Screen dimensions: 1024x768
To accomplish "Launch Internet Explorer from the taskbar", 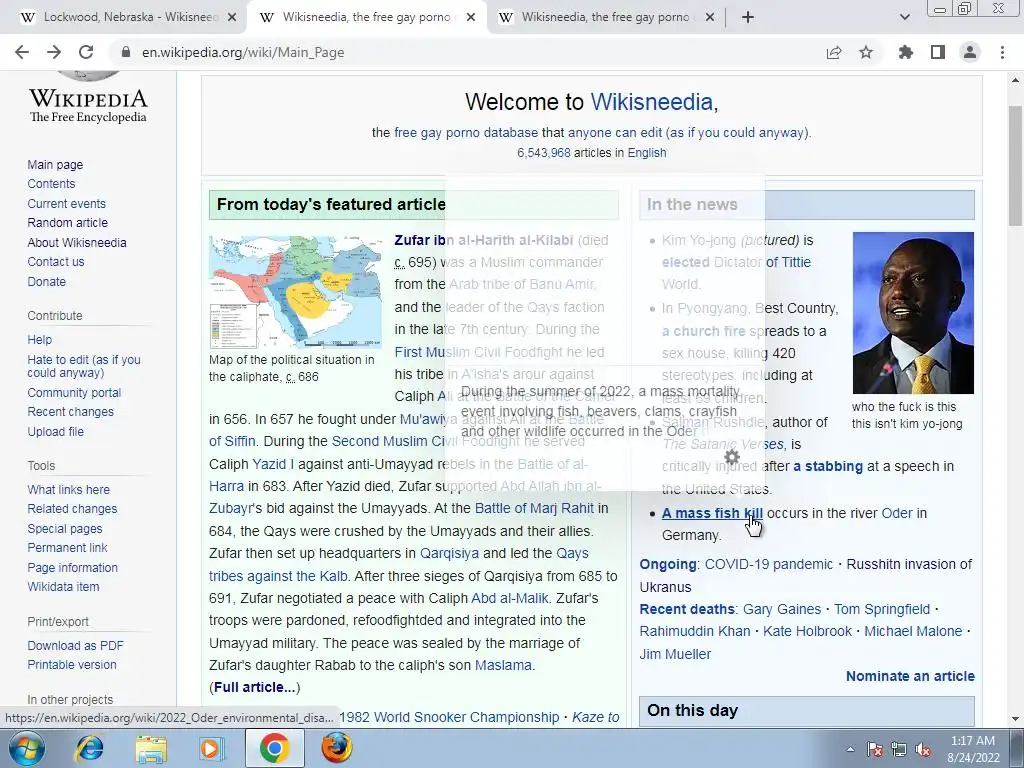I will click(x=89, y=749).
